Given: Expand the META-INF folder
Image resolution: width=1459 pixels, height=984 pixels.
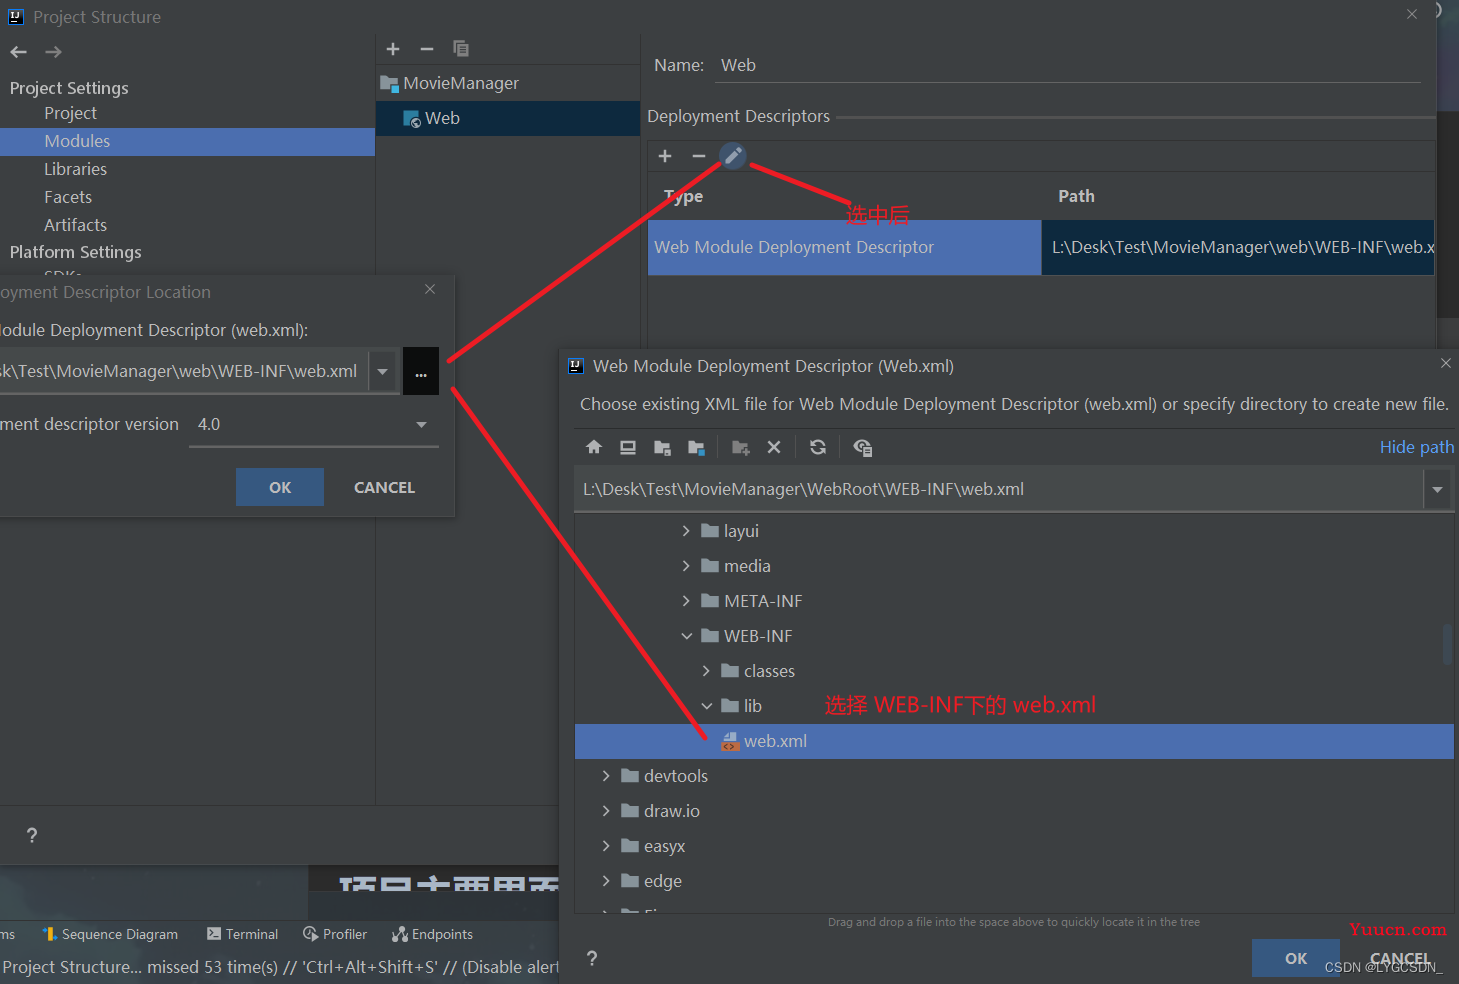Looking at the screenshot, I should (686, 601).
